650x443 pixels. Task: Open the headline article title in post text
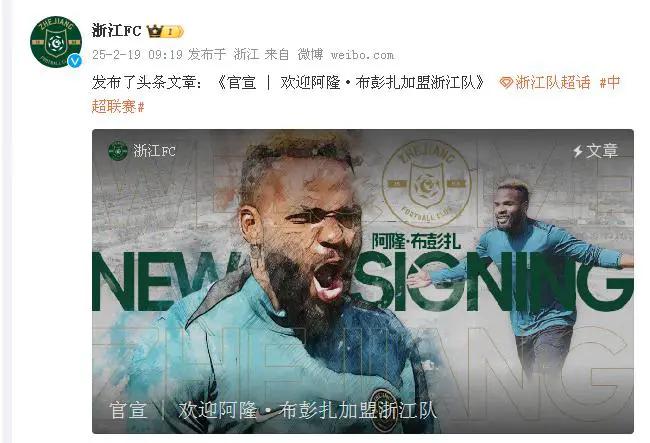click(x=350, y=82)
